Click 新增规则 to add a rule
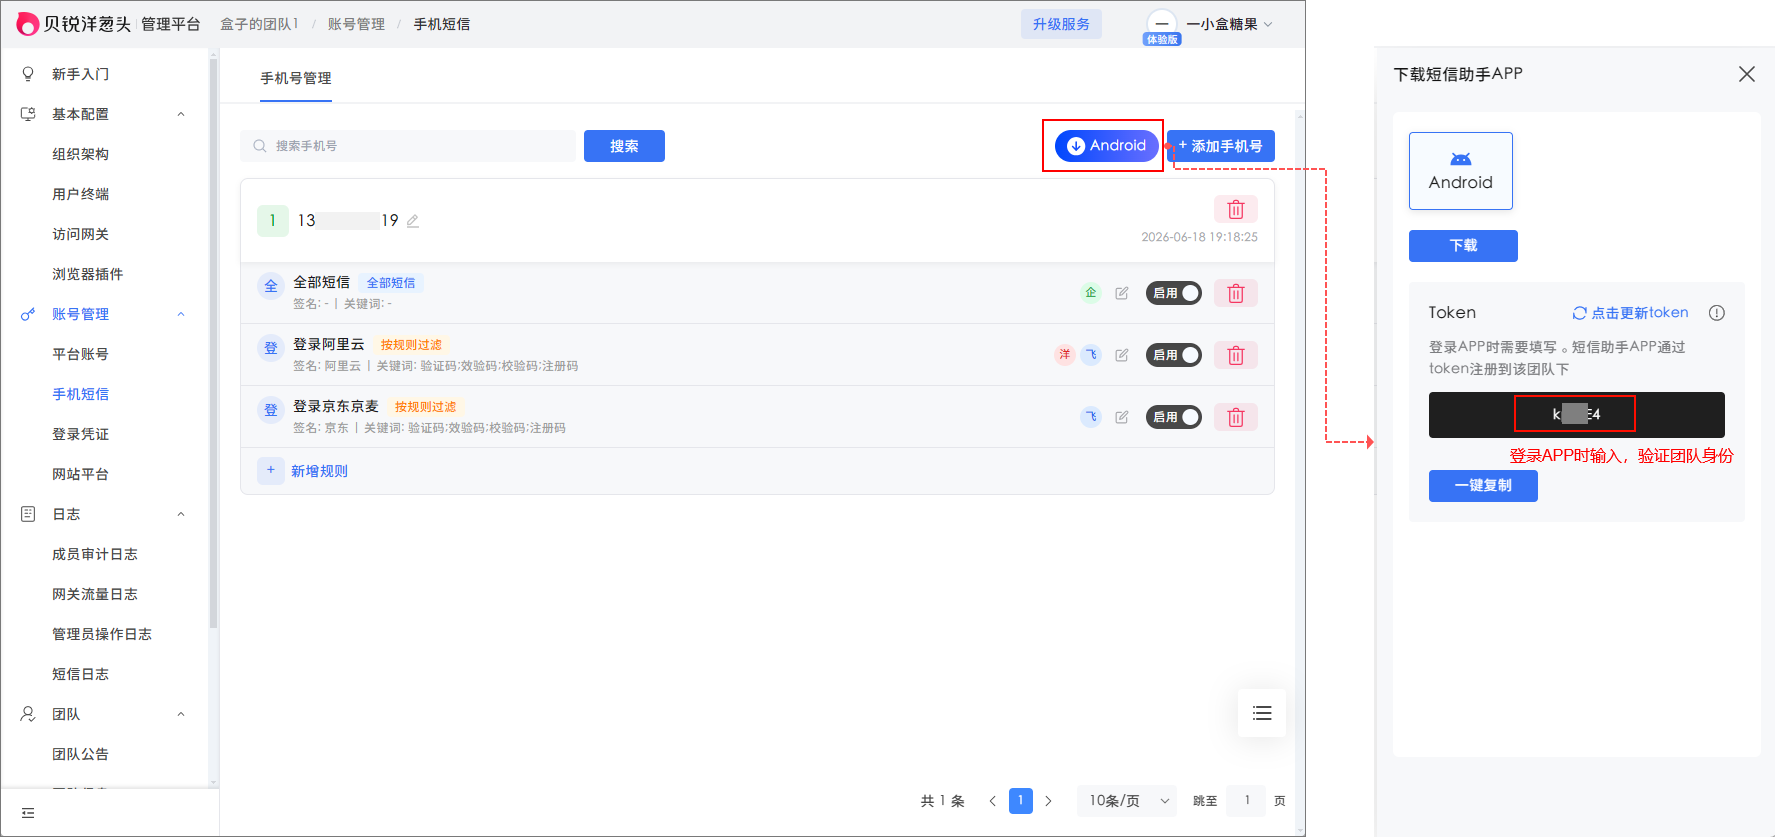Image resolution: width=1775 pixels, height=837 pixels. (303, 471)
